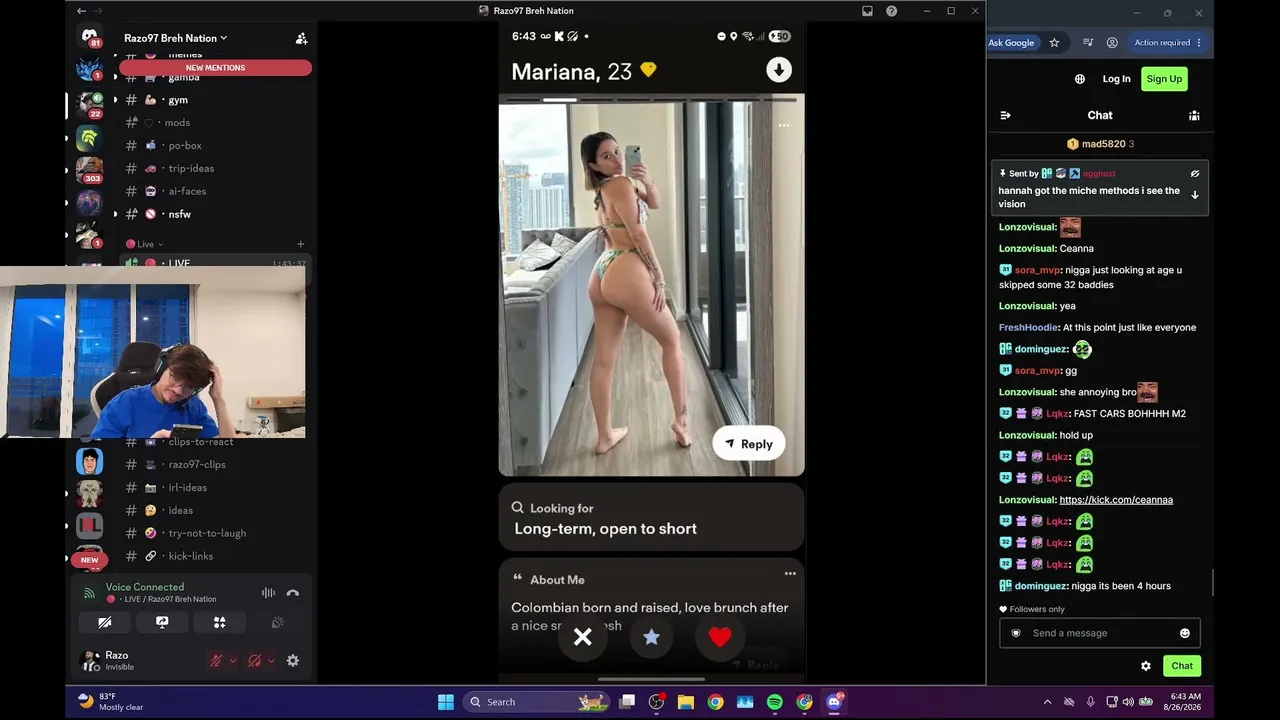The height and width of the screenshot is (720, 1280).
Task: Open the irl-ideas channel
Action: tap(217, 487)
